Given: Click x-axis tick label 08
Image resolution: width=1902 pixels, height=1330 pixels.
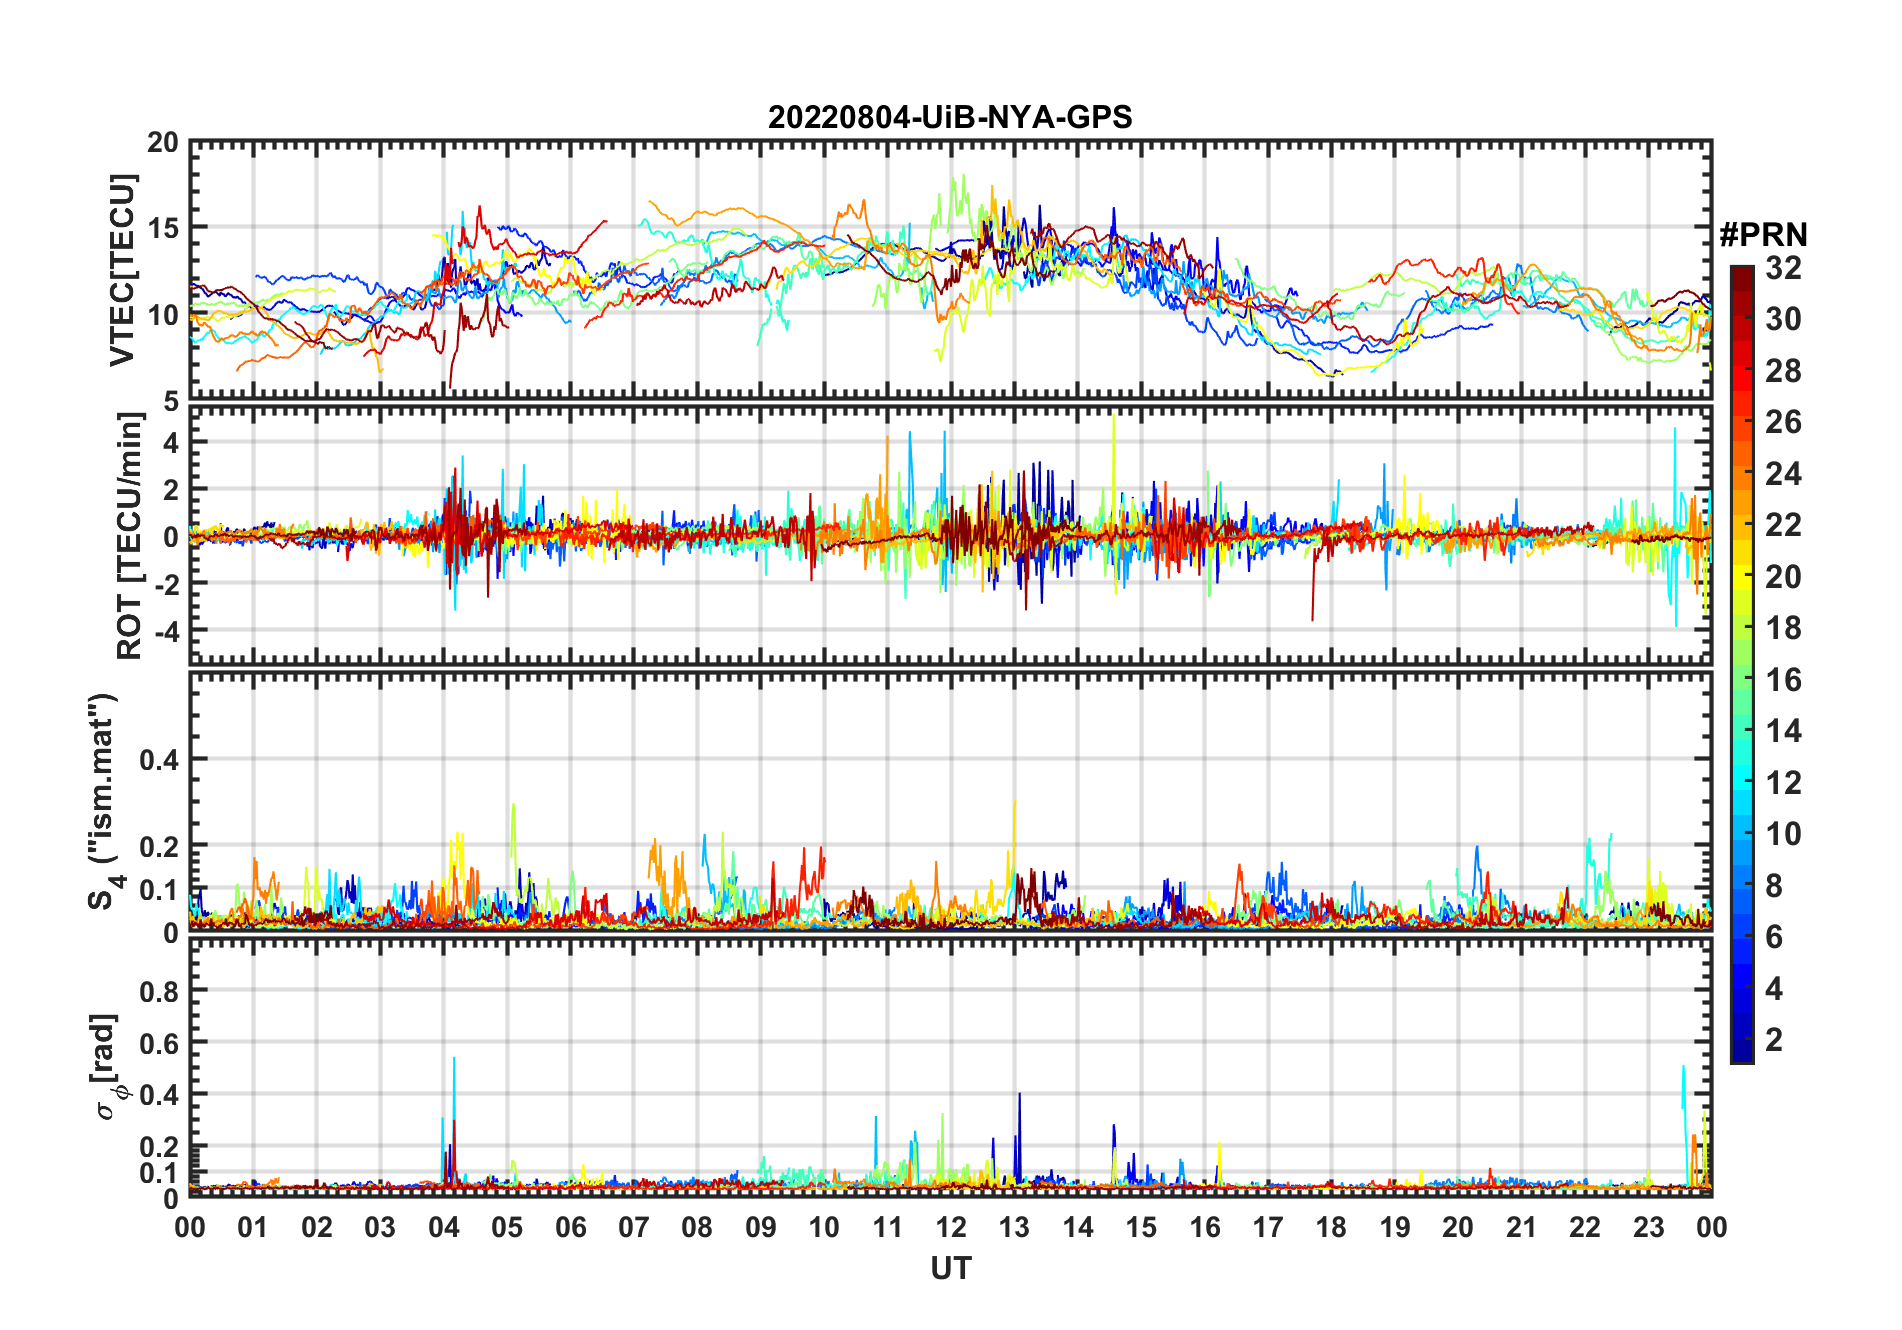Looking at the screenshot, I should pyautogui.click(x=697, y=1227).
